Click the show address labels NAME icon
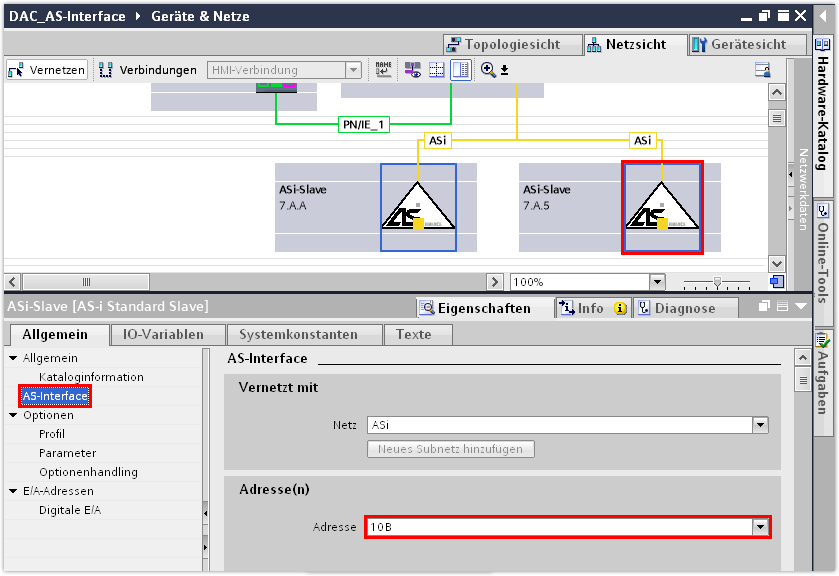This screenshot has width=839, height=576. [x=384, y=69]
